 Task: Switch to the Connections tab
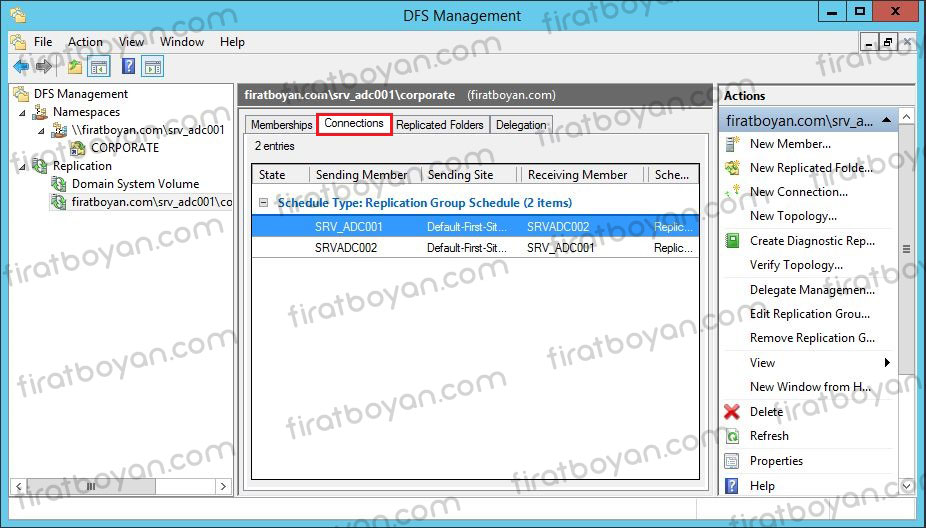(x=354, y=123)
